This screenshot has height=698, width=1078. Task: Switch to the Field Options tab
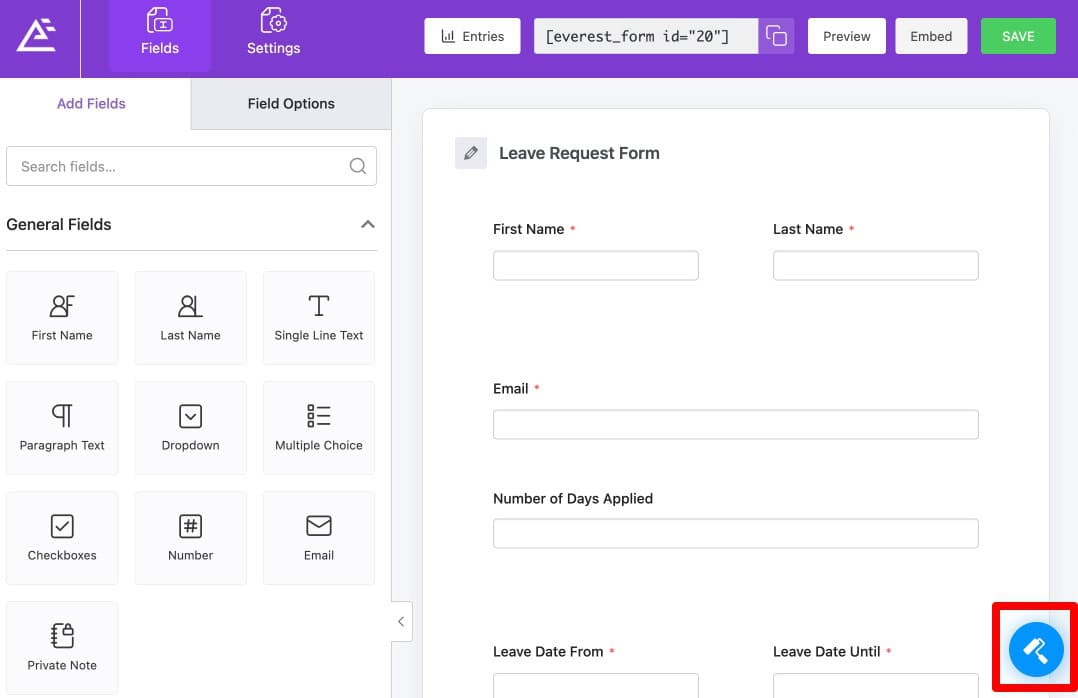click(291, 103)
